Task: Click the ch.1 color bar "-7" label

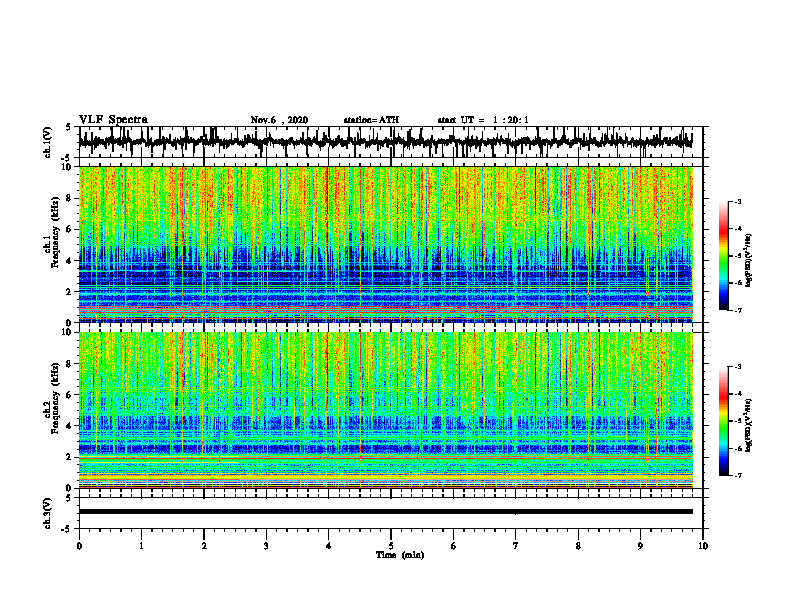Action: [x=737, y=310]
